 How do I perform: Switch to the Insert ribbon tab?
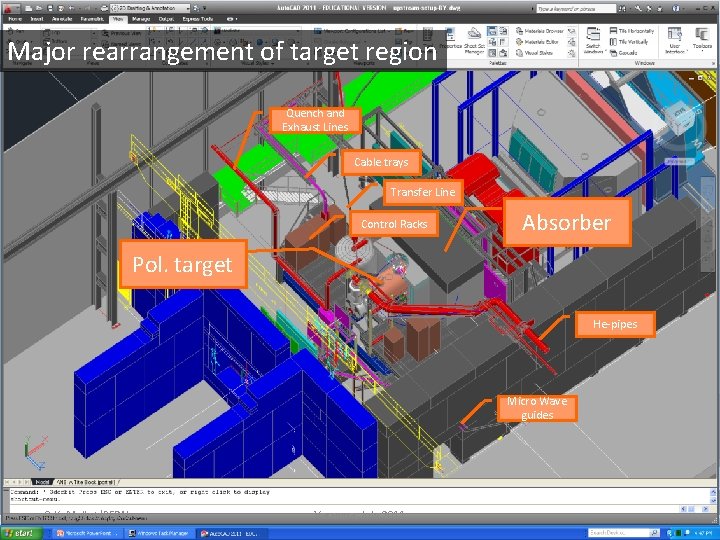(37, 19)
